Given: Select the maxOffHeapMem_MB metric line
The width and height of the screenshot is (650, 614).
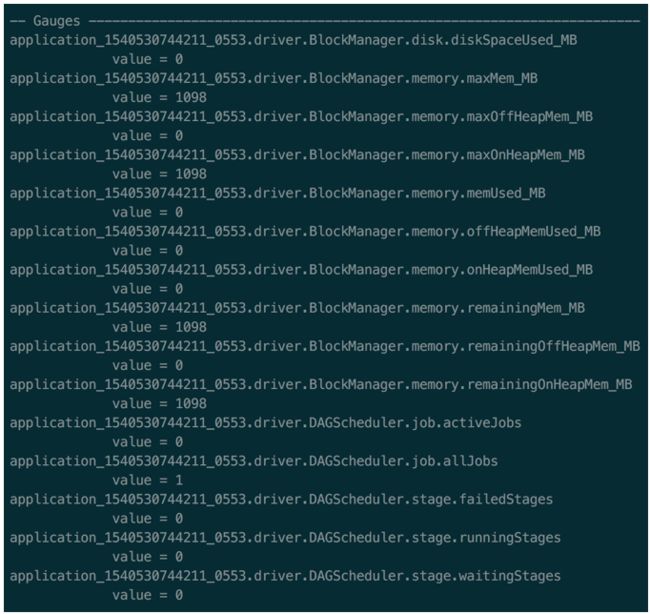Looking at the screenshot, I should point(301,117).
